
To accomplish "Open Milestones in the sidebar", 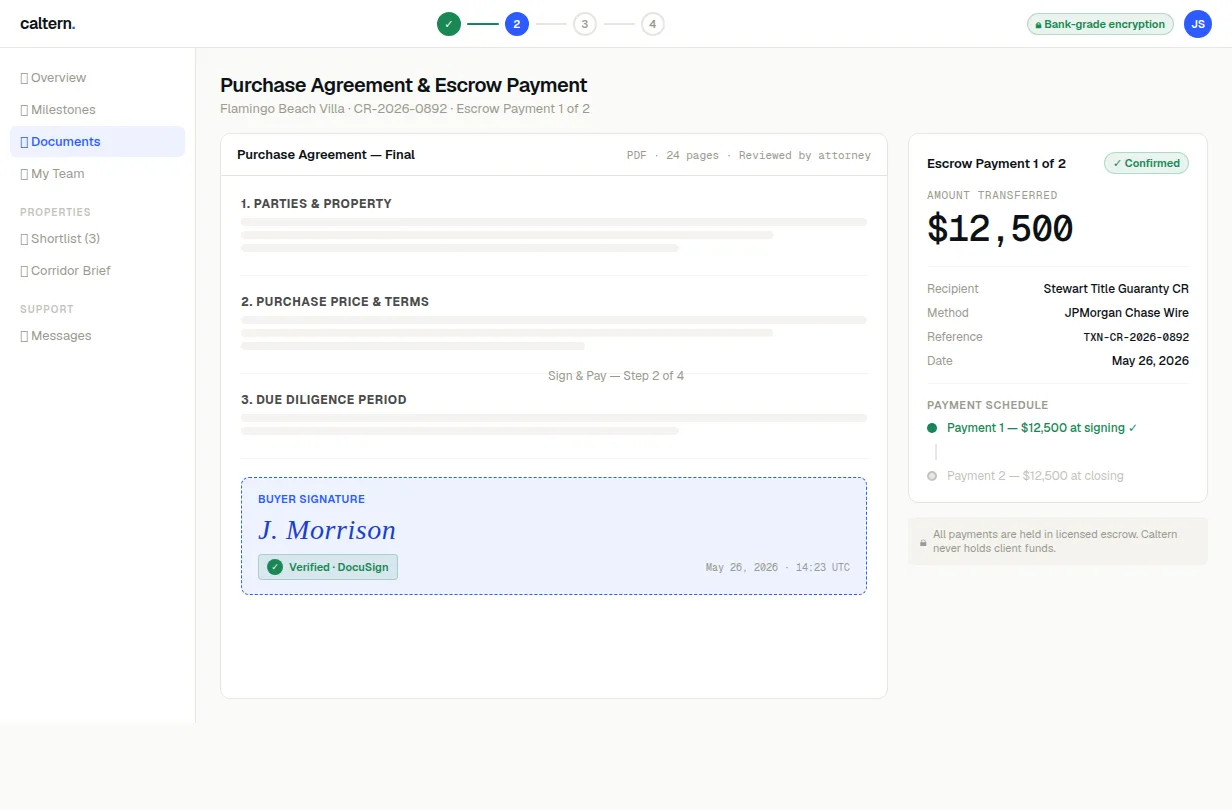I will (x=97, y=110).
